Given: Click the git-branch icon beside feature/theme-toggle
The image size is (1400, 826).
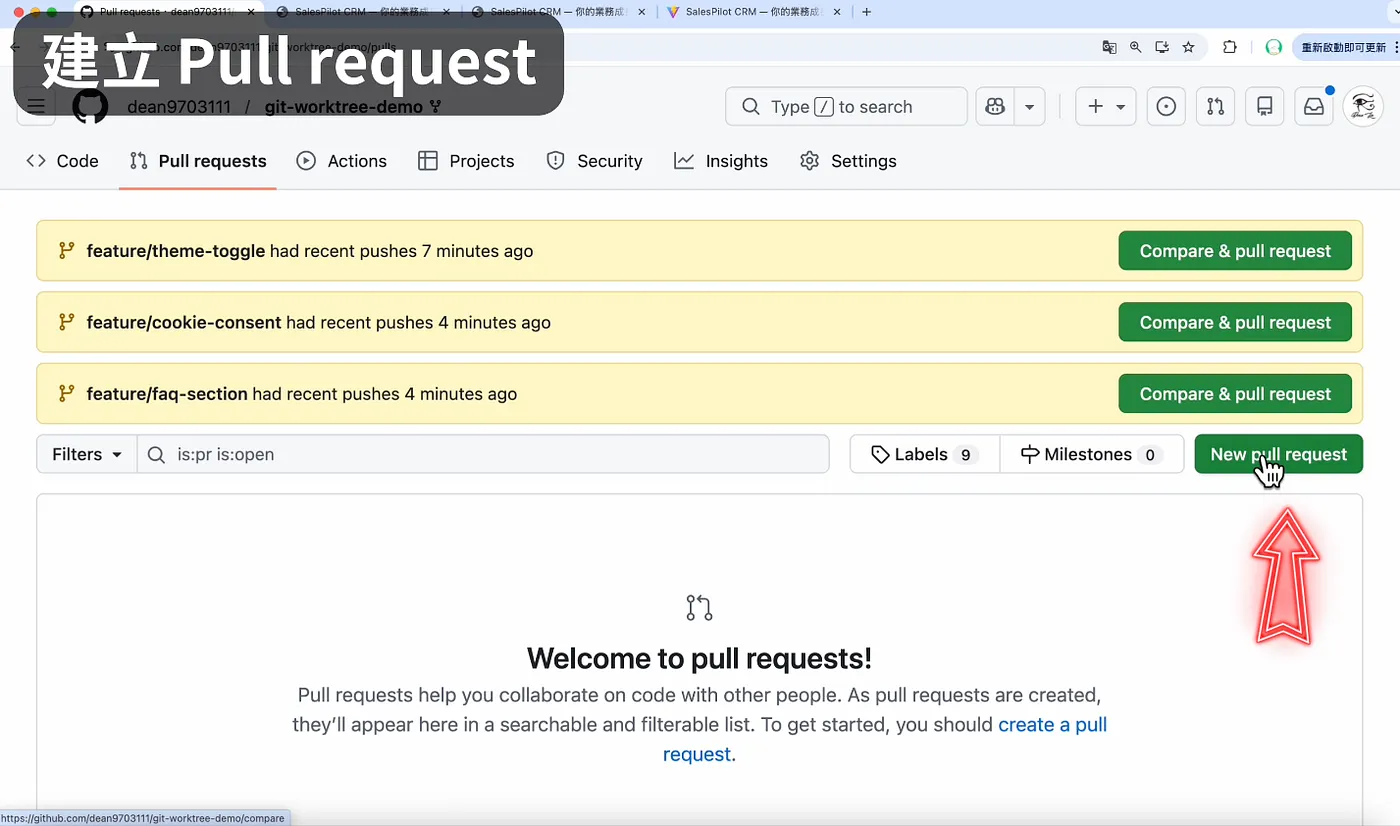Looking at the screenshot, I should pyautogui.click(x=66, y=251).
